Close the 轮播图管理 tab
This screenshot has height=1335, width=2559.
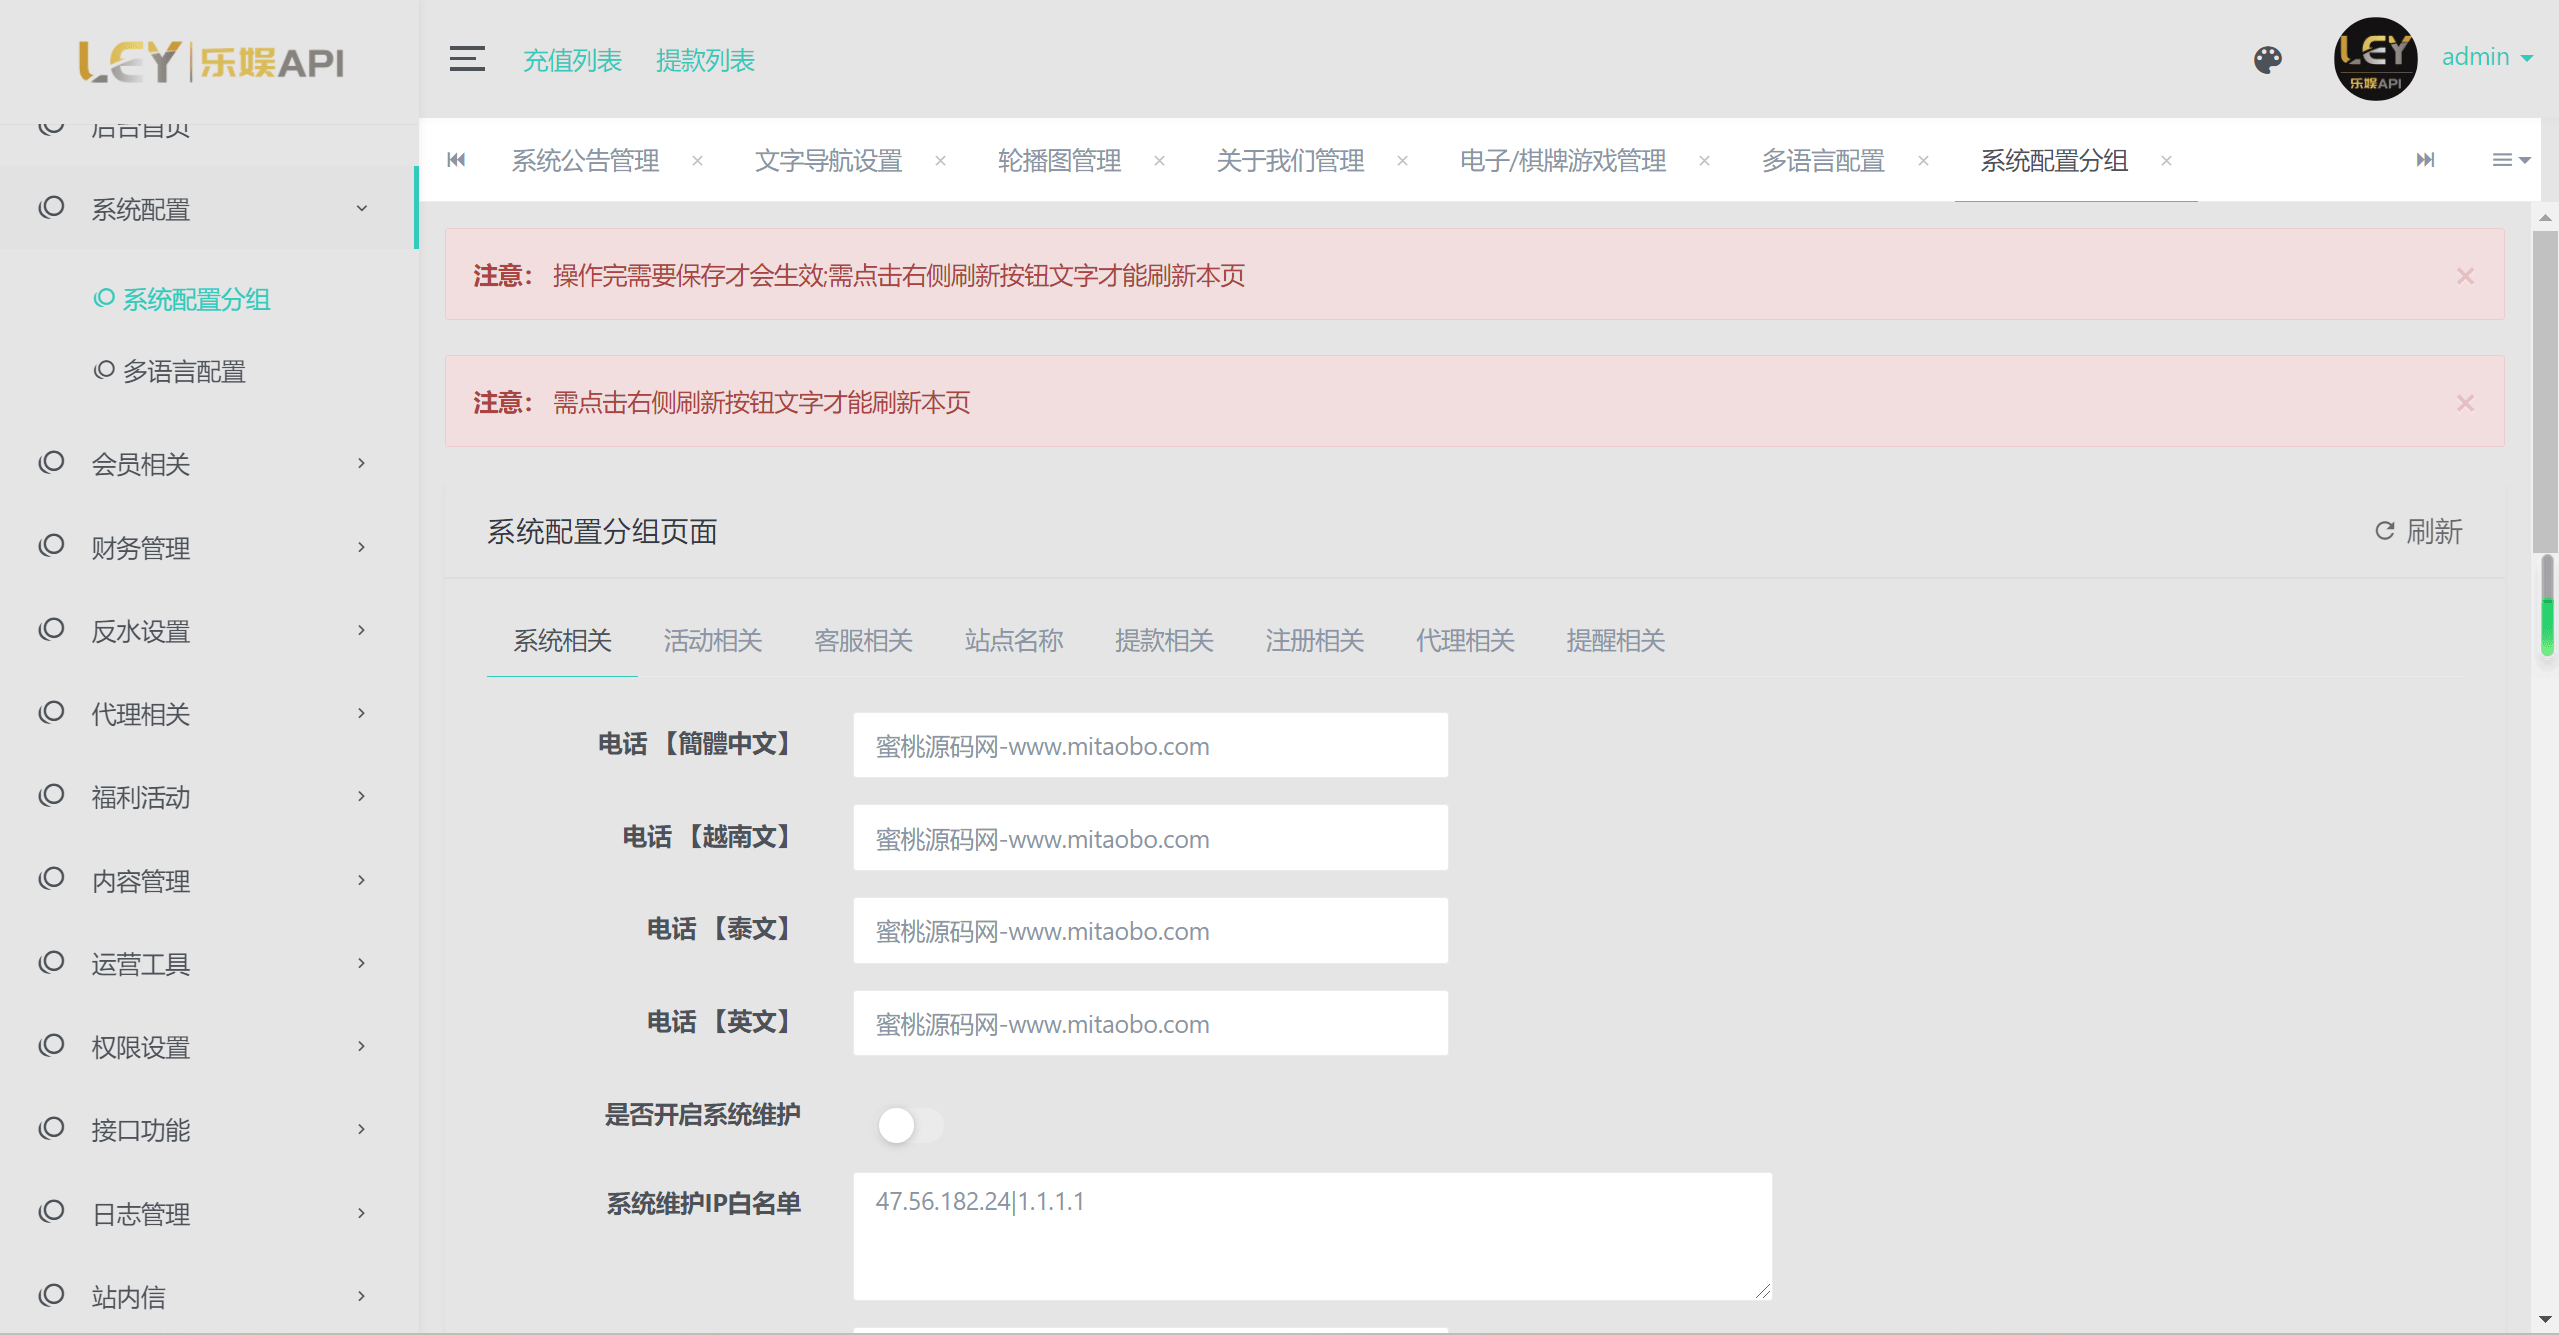click(1159, 160)
